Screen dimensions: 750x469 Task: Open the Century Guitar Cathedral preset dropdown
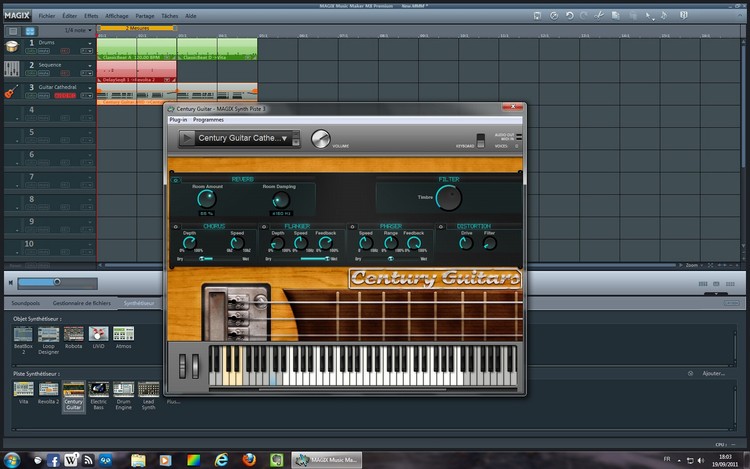(240, 139)
